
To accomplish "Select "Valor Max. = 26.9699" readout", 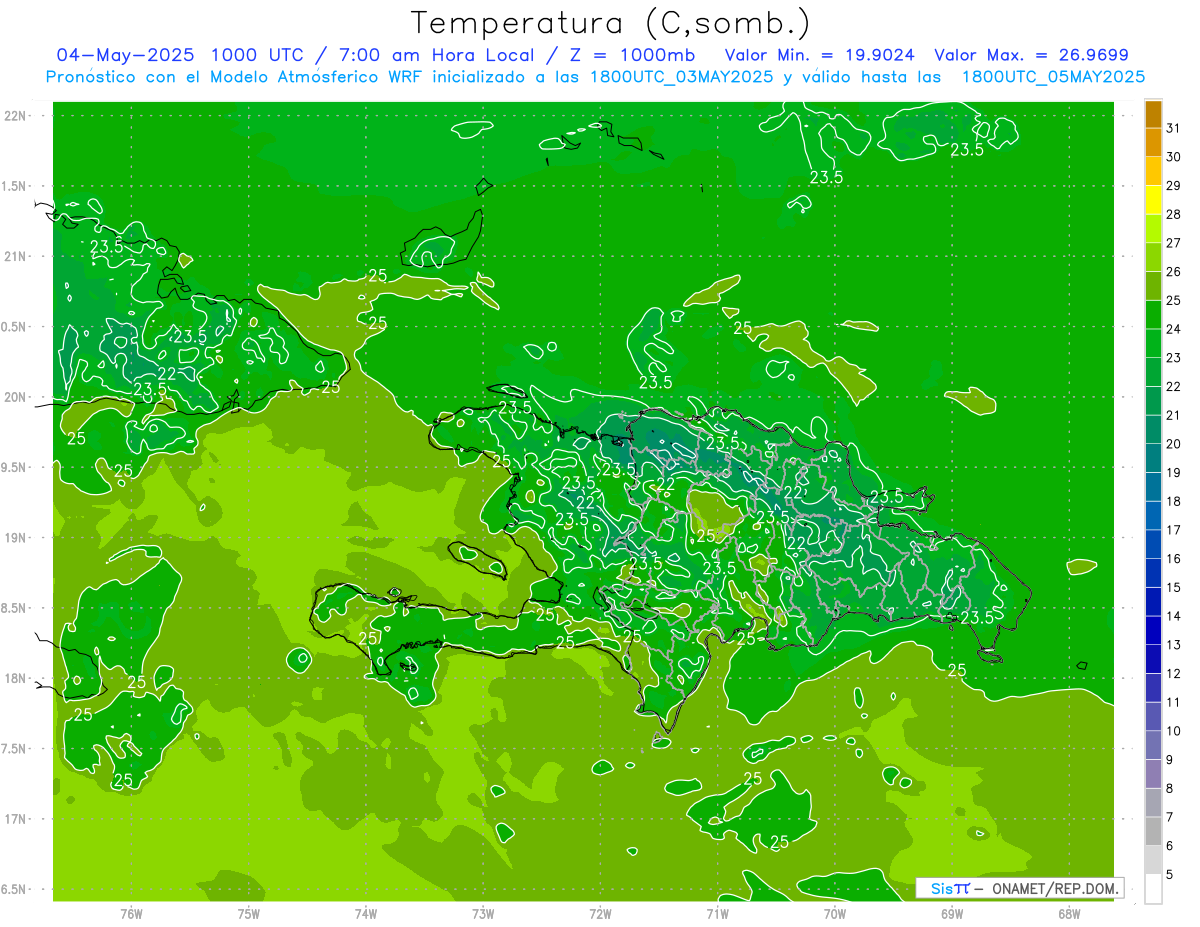I will coord(1031,55).
